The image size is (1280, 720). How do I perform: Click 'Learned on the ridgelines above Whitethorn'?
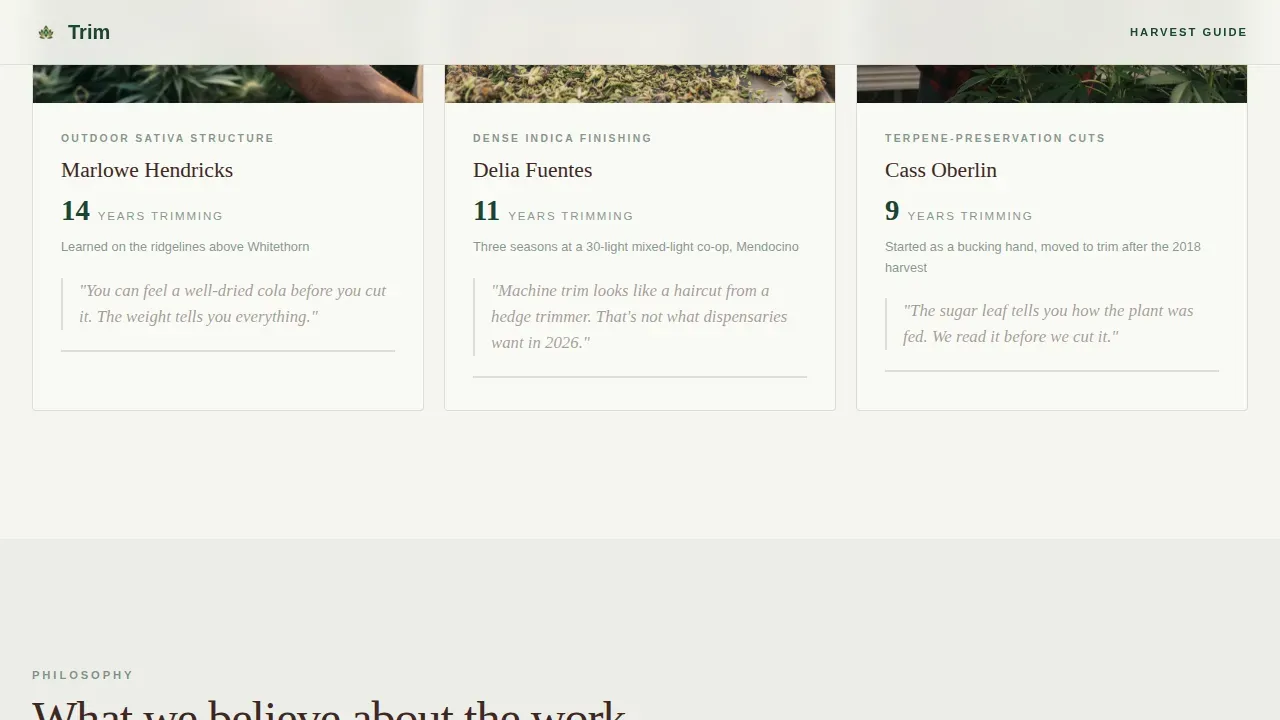pyautogui.click(x=185, y=247)
